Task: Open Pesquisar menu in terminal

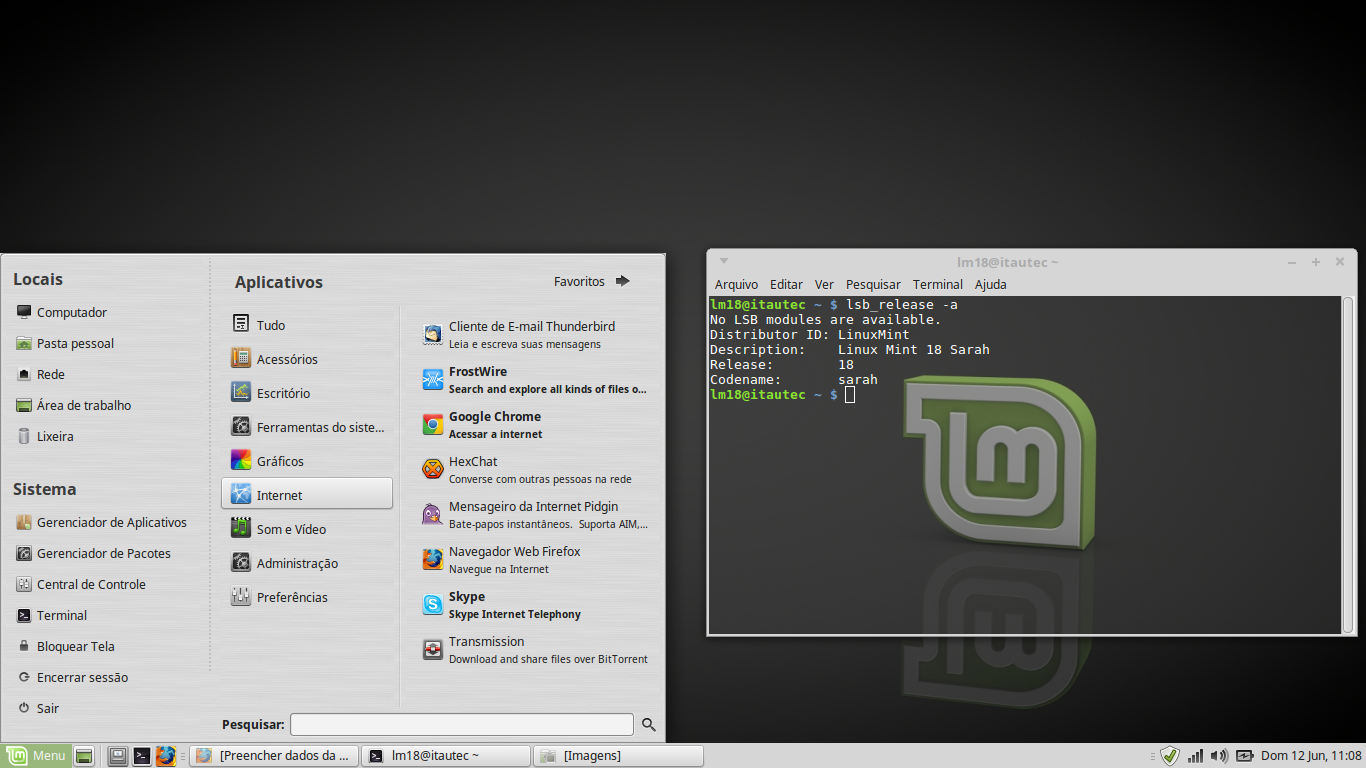Action: 873,284
